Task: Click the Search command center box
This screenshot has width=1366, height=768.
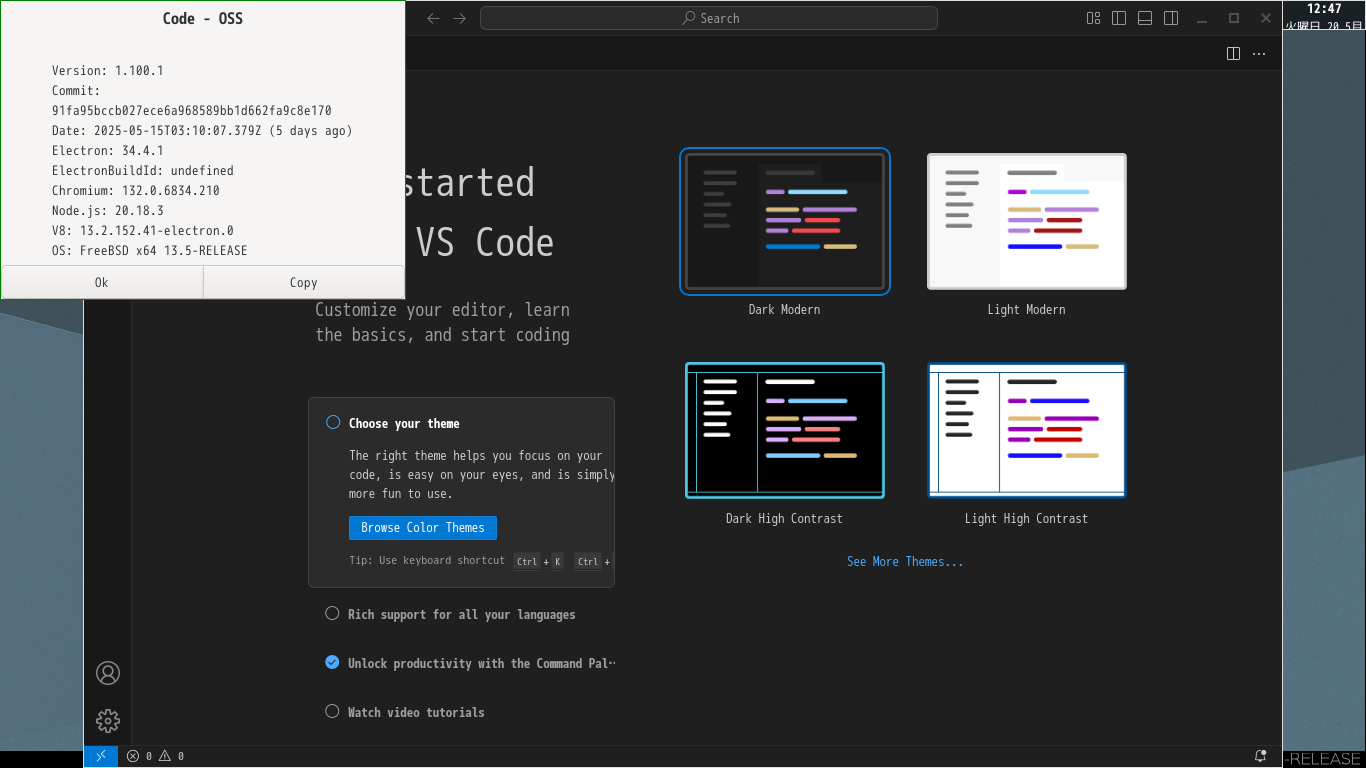Action: coord(709,18)
